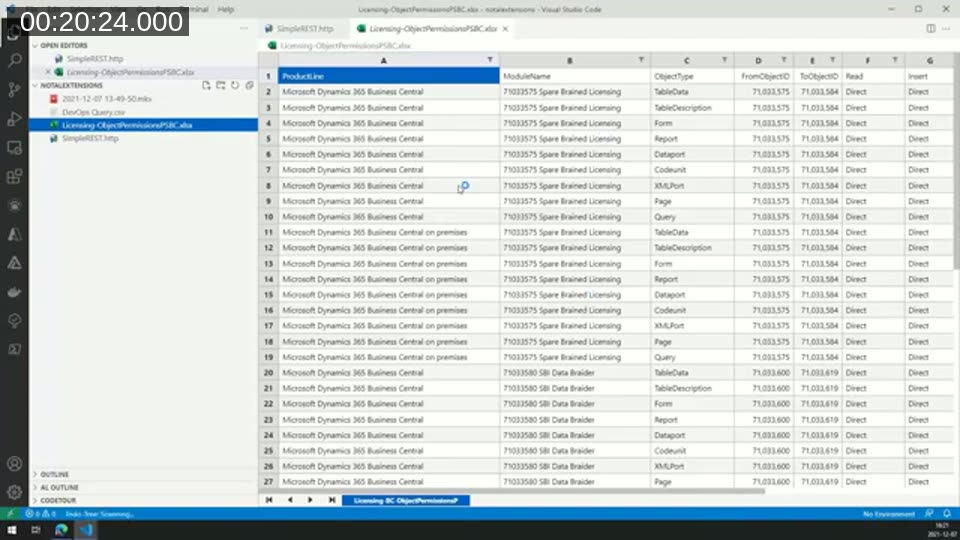Open SimpleREST.http in NOTALEXTENSIONS folder
The image size is (960, 540).
click(x=90, y=138)
